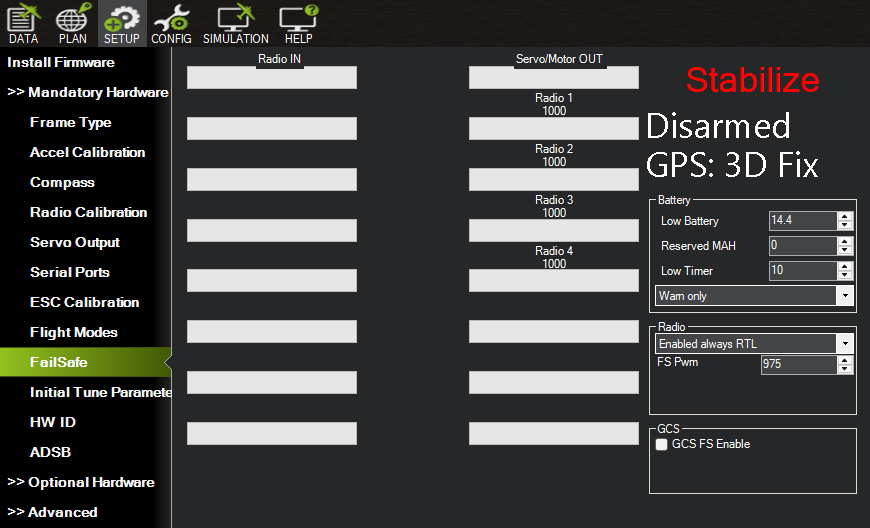Screen dimensions: 870x528
Task: Enable the GCS FS Enable checkbox
Action: [661, 444]
